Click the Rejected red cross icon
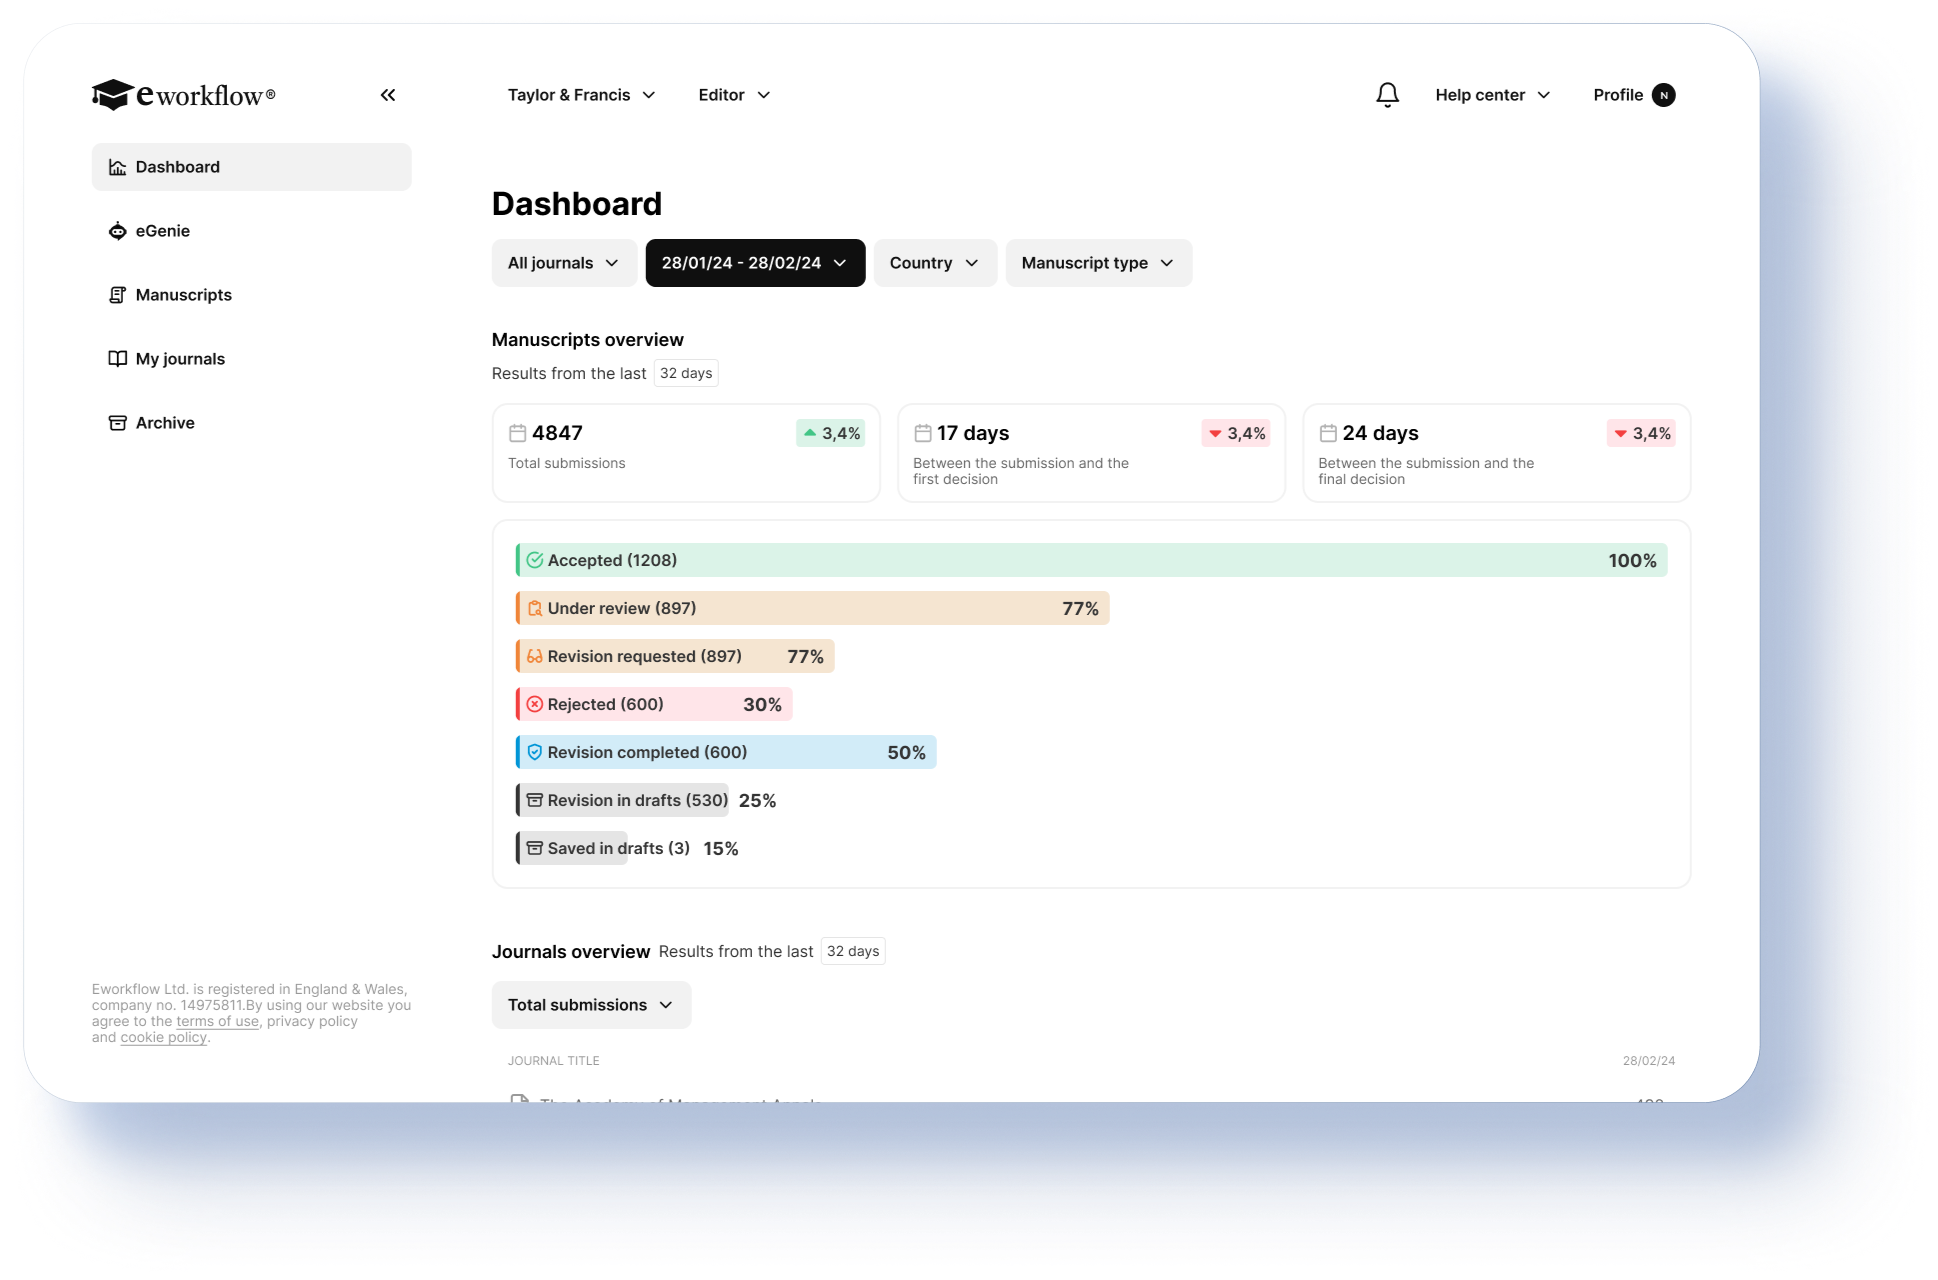Viewport: 1938px width, 1280px height. click(x=535, y=704)
